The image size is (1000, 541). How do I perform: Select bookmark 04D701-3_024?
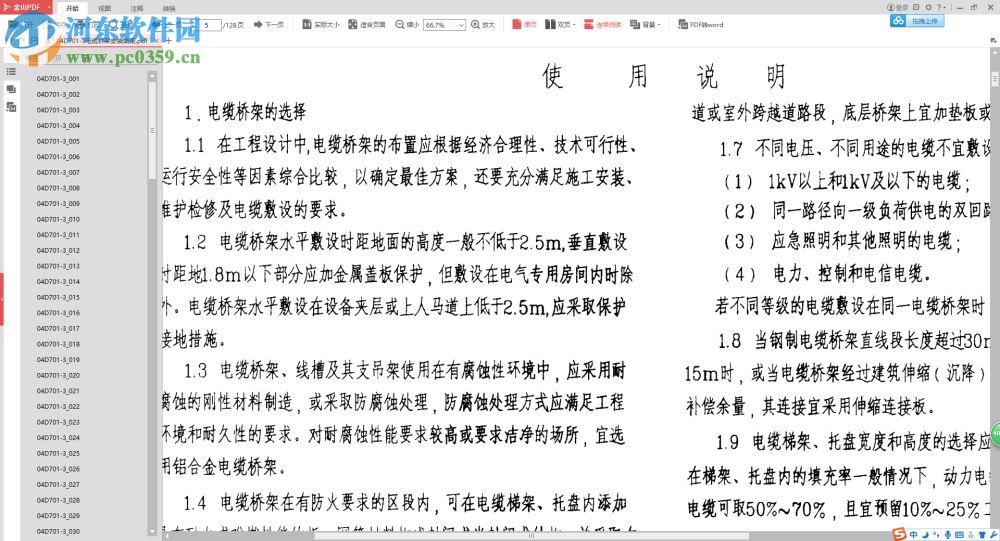point(58,438)
